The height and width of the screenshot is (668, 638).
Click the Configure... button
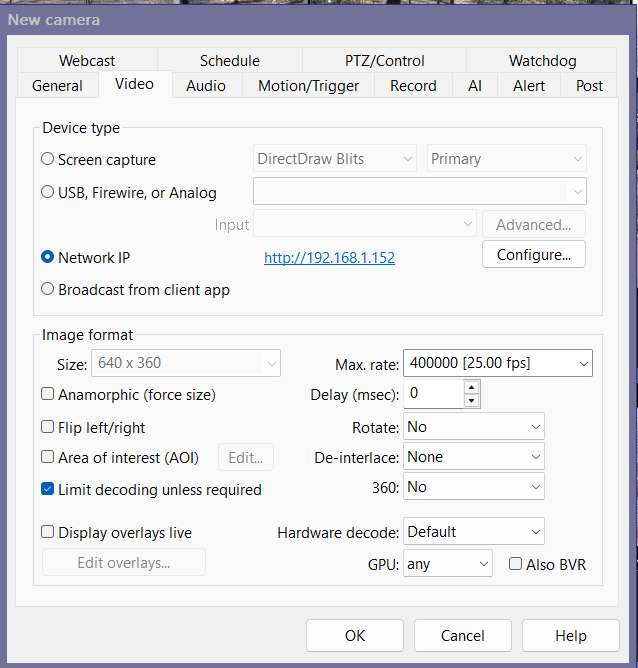pyautogui.click(x=533, y=254)
